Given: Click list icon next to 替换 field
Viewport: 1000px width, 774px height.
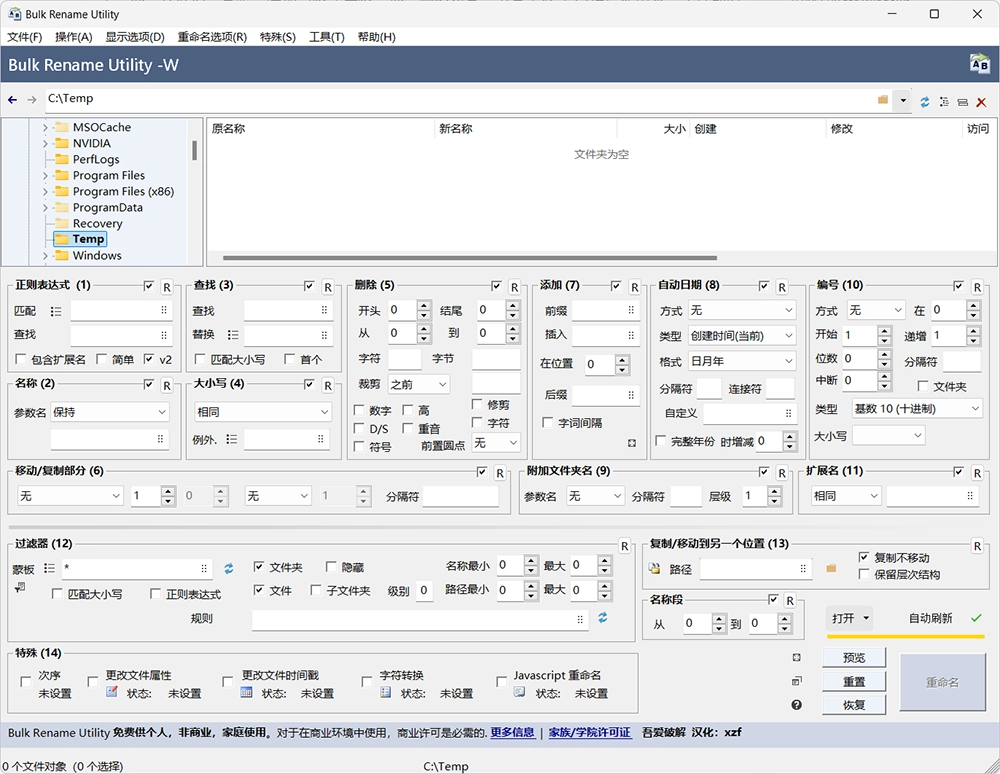Looking at the screenshot, I should (x=233, y=335).
